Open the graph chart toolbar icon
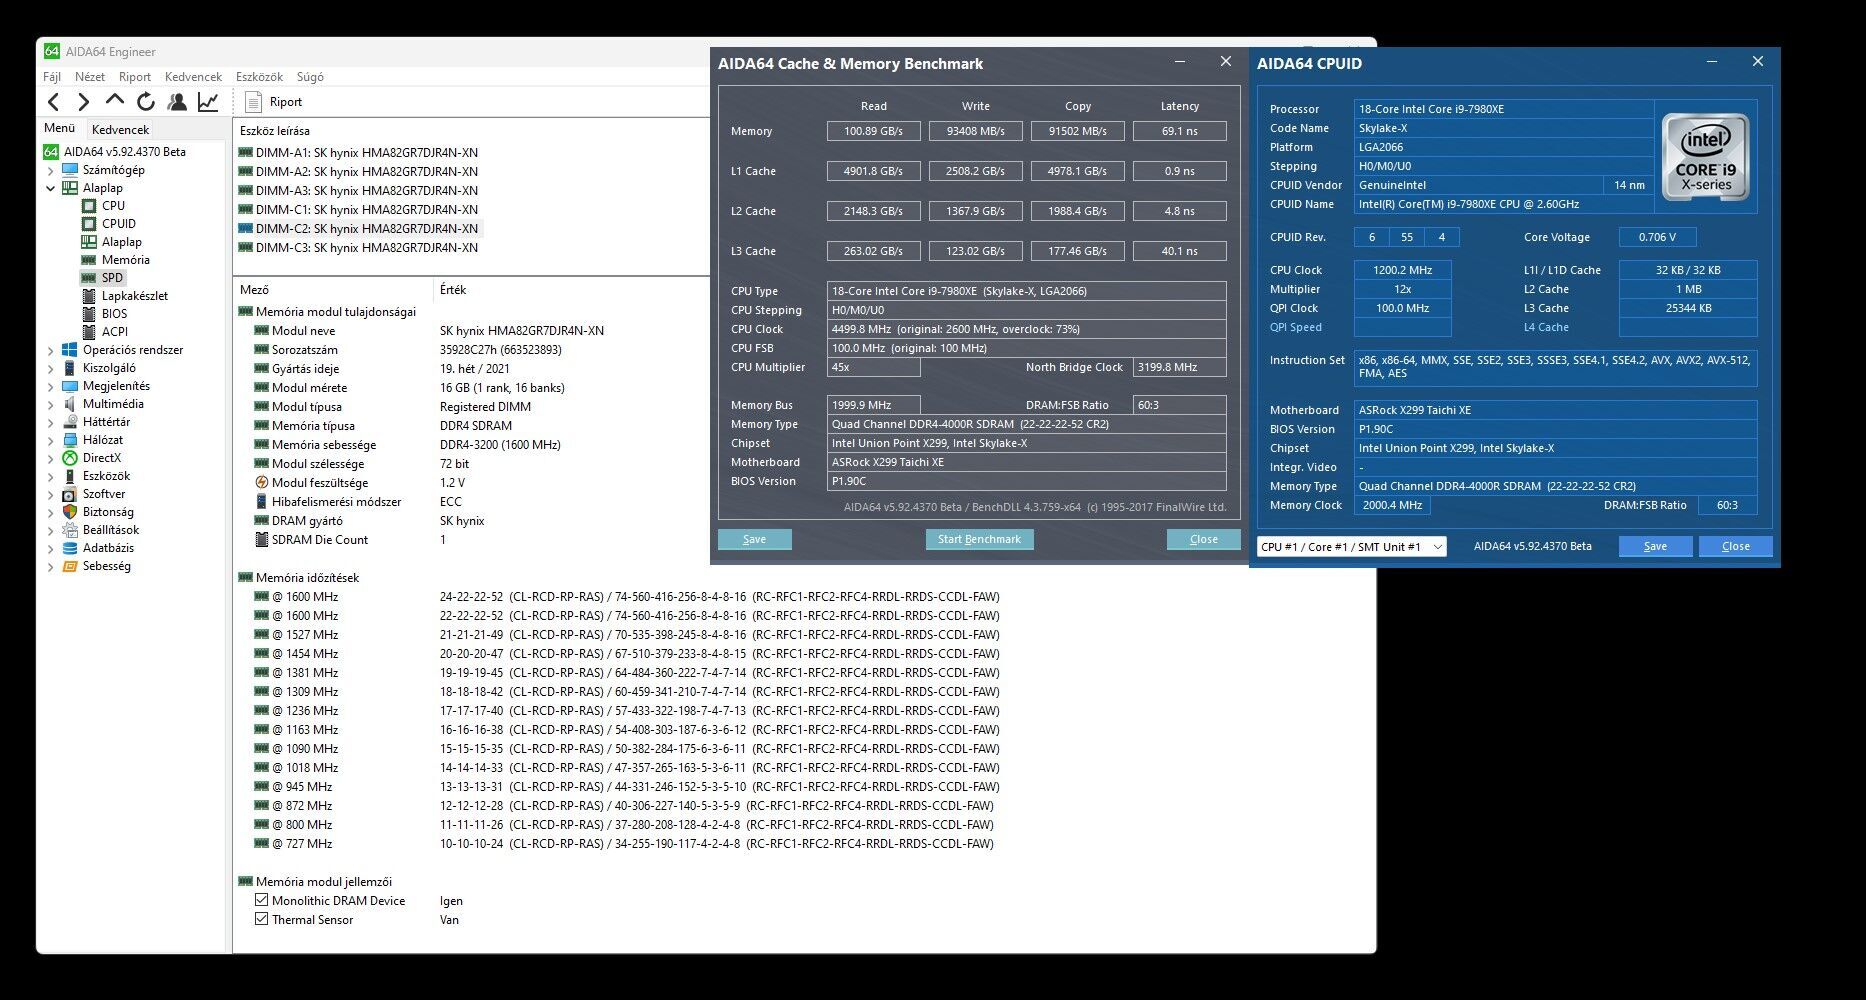This screenshot has height=1000, width=1866. [x=208, y=101]
